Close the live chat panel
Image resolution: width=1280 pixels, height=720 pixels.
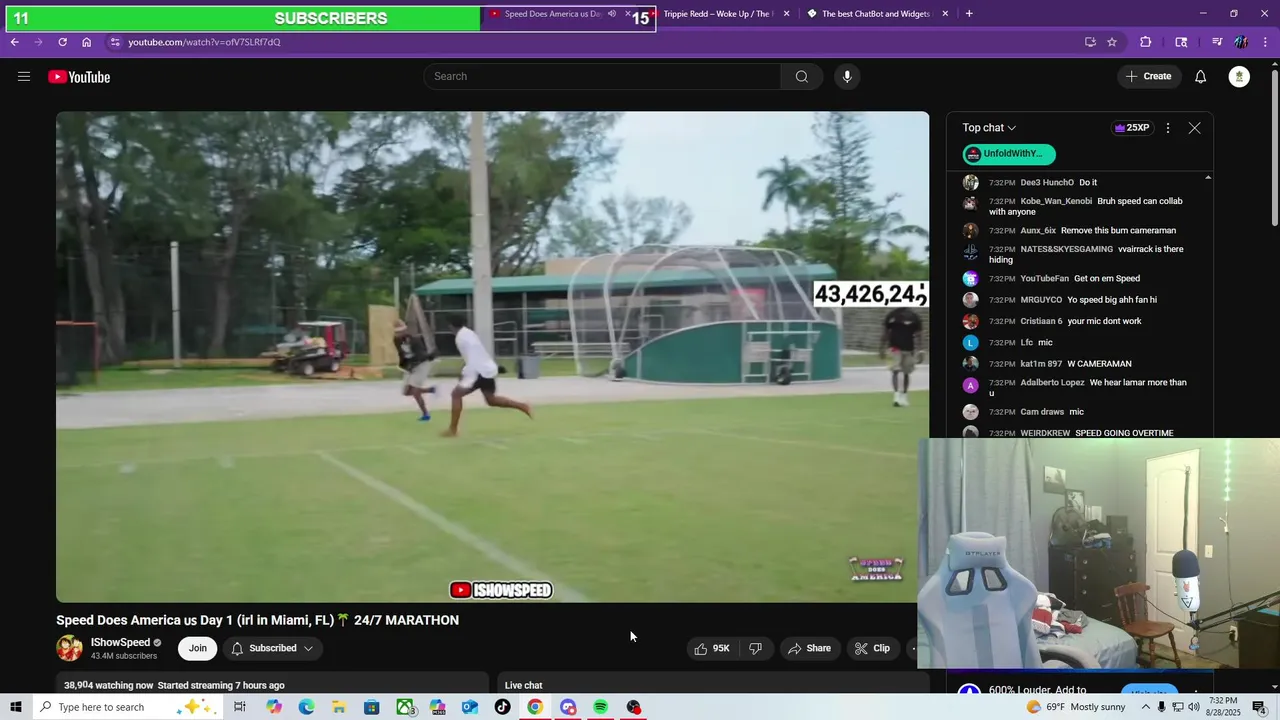1194,128
